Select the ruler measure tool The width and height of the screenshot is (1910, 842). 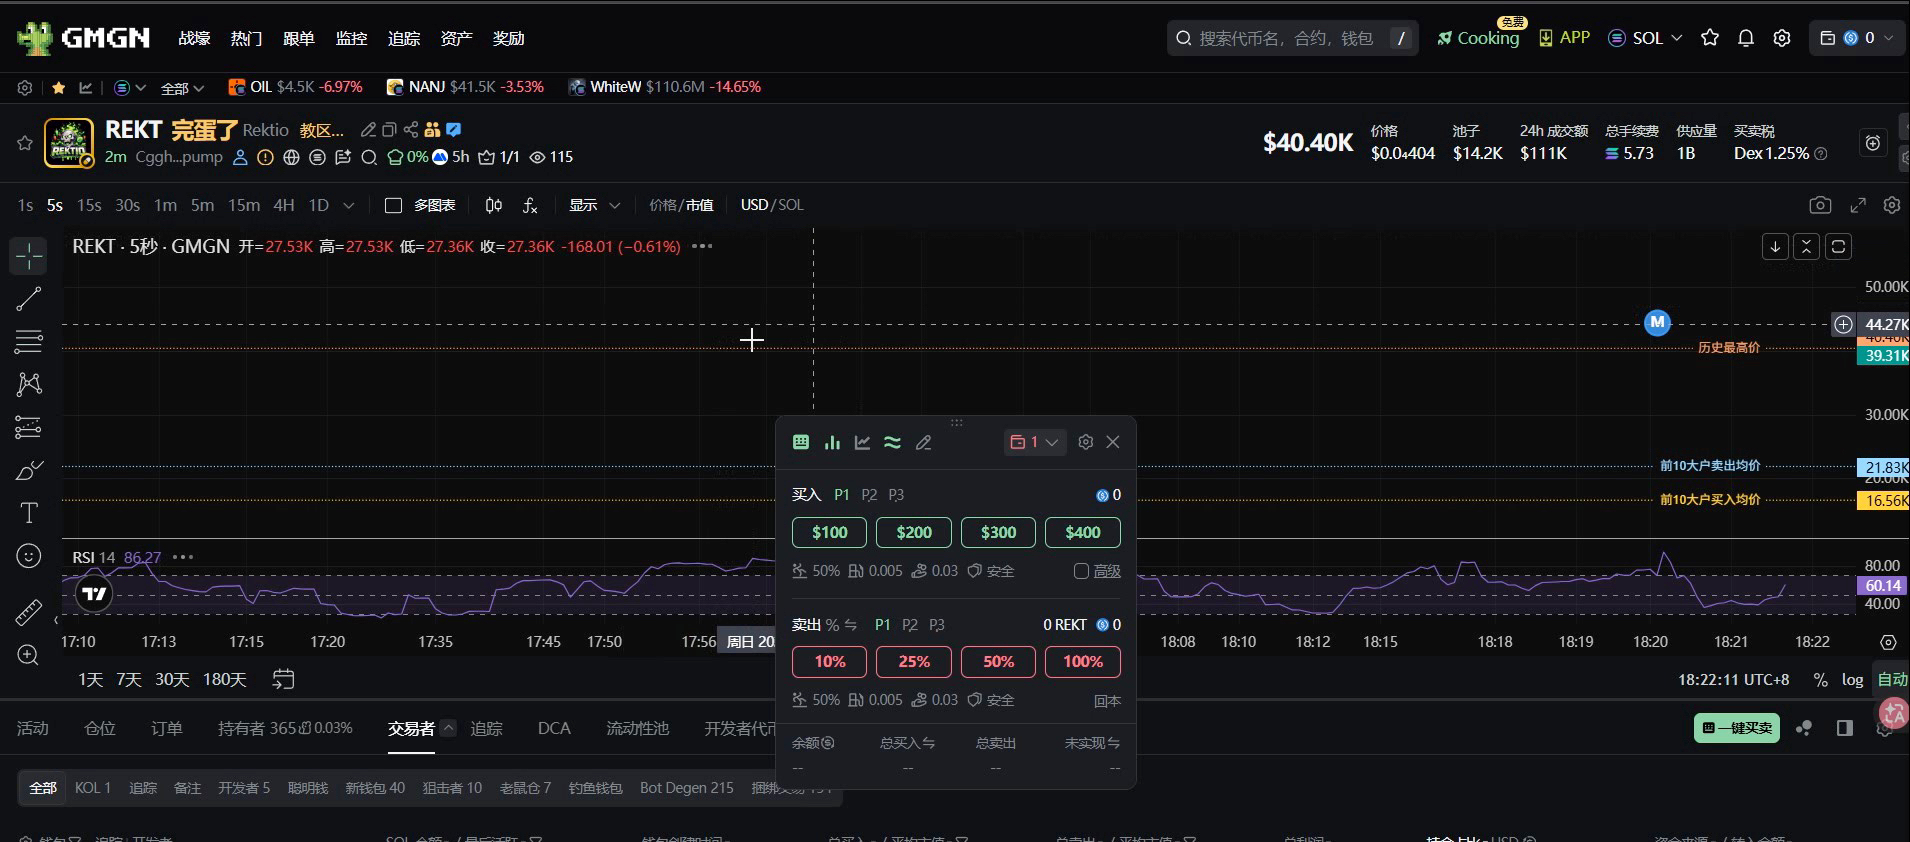click(x=29, y=611)
